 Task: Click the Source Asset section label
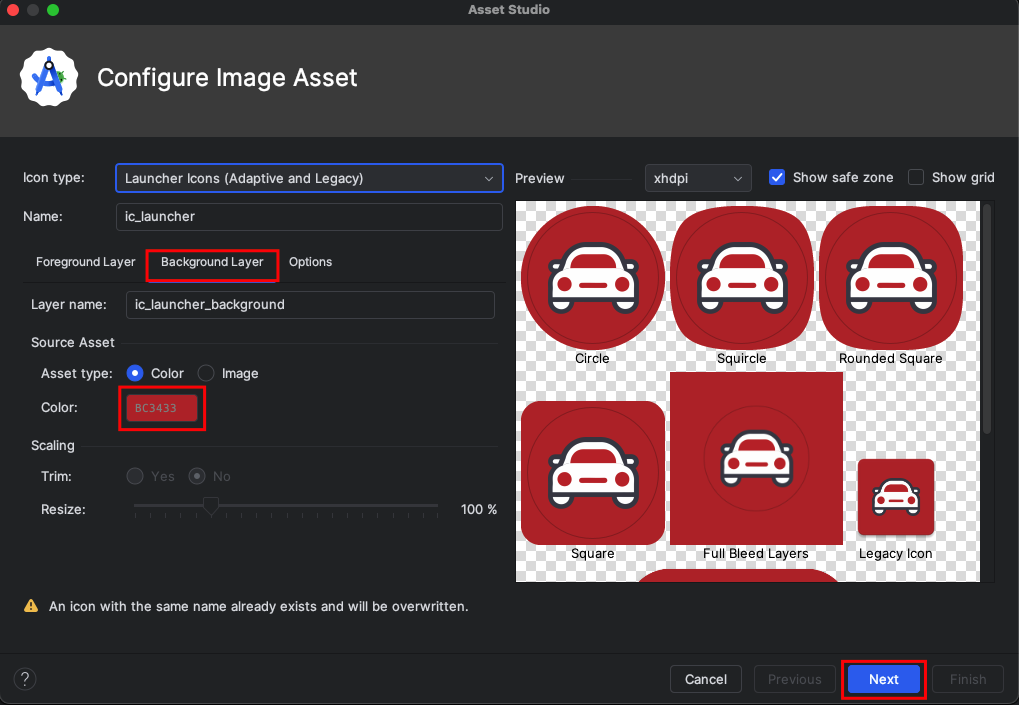tap(73, 342)
